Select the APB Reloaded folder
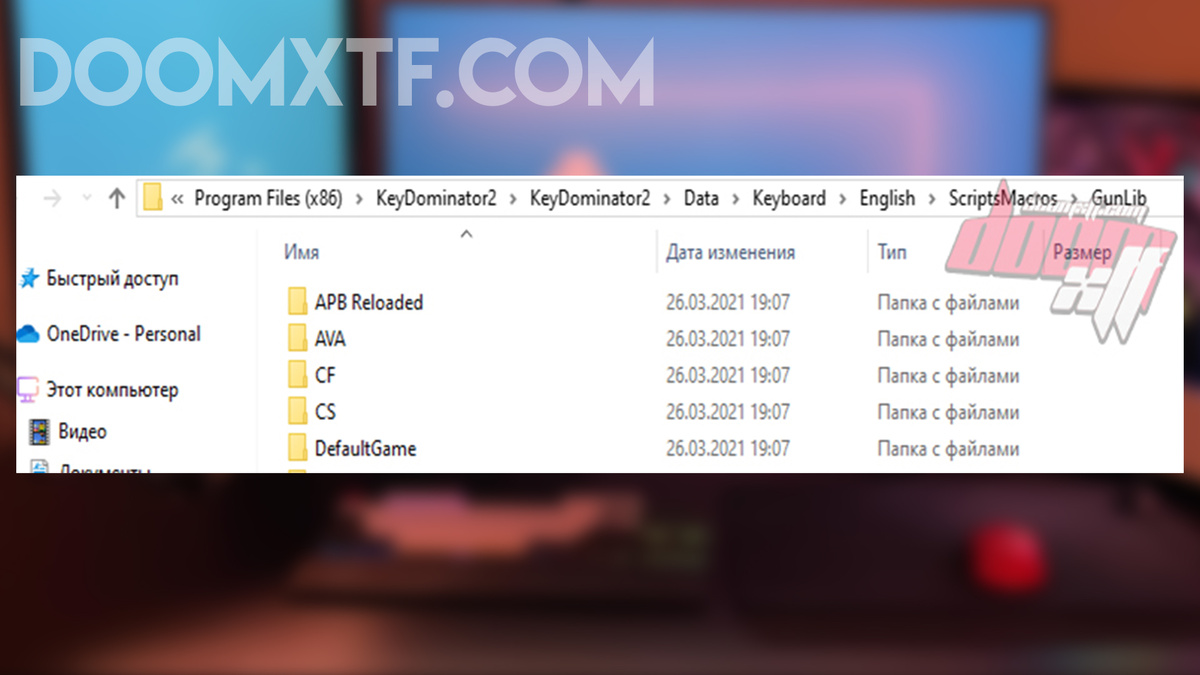1200x675 pixels. [x=369, y=302]
